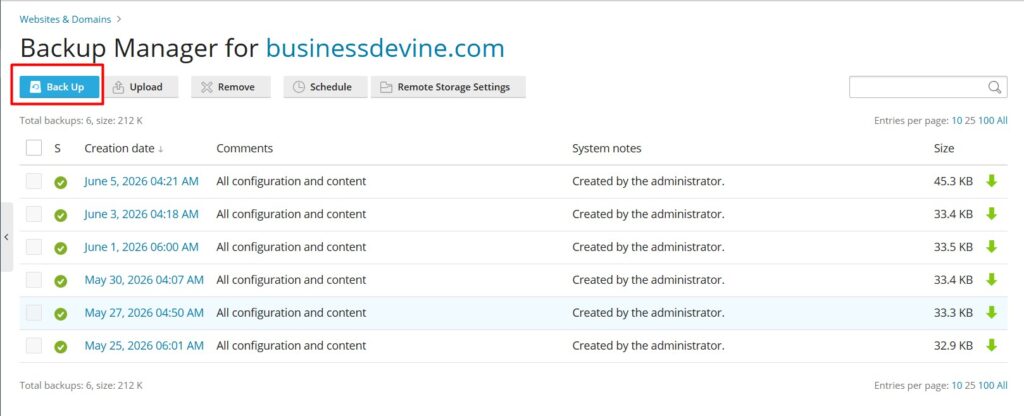
Task: Check the May 27, 2026 backup checkbox
Action: [34, 313]
